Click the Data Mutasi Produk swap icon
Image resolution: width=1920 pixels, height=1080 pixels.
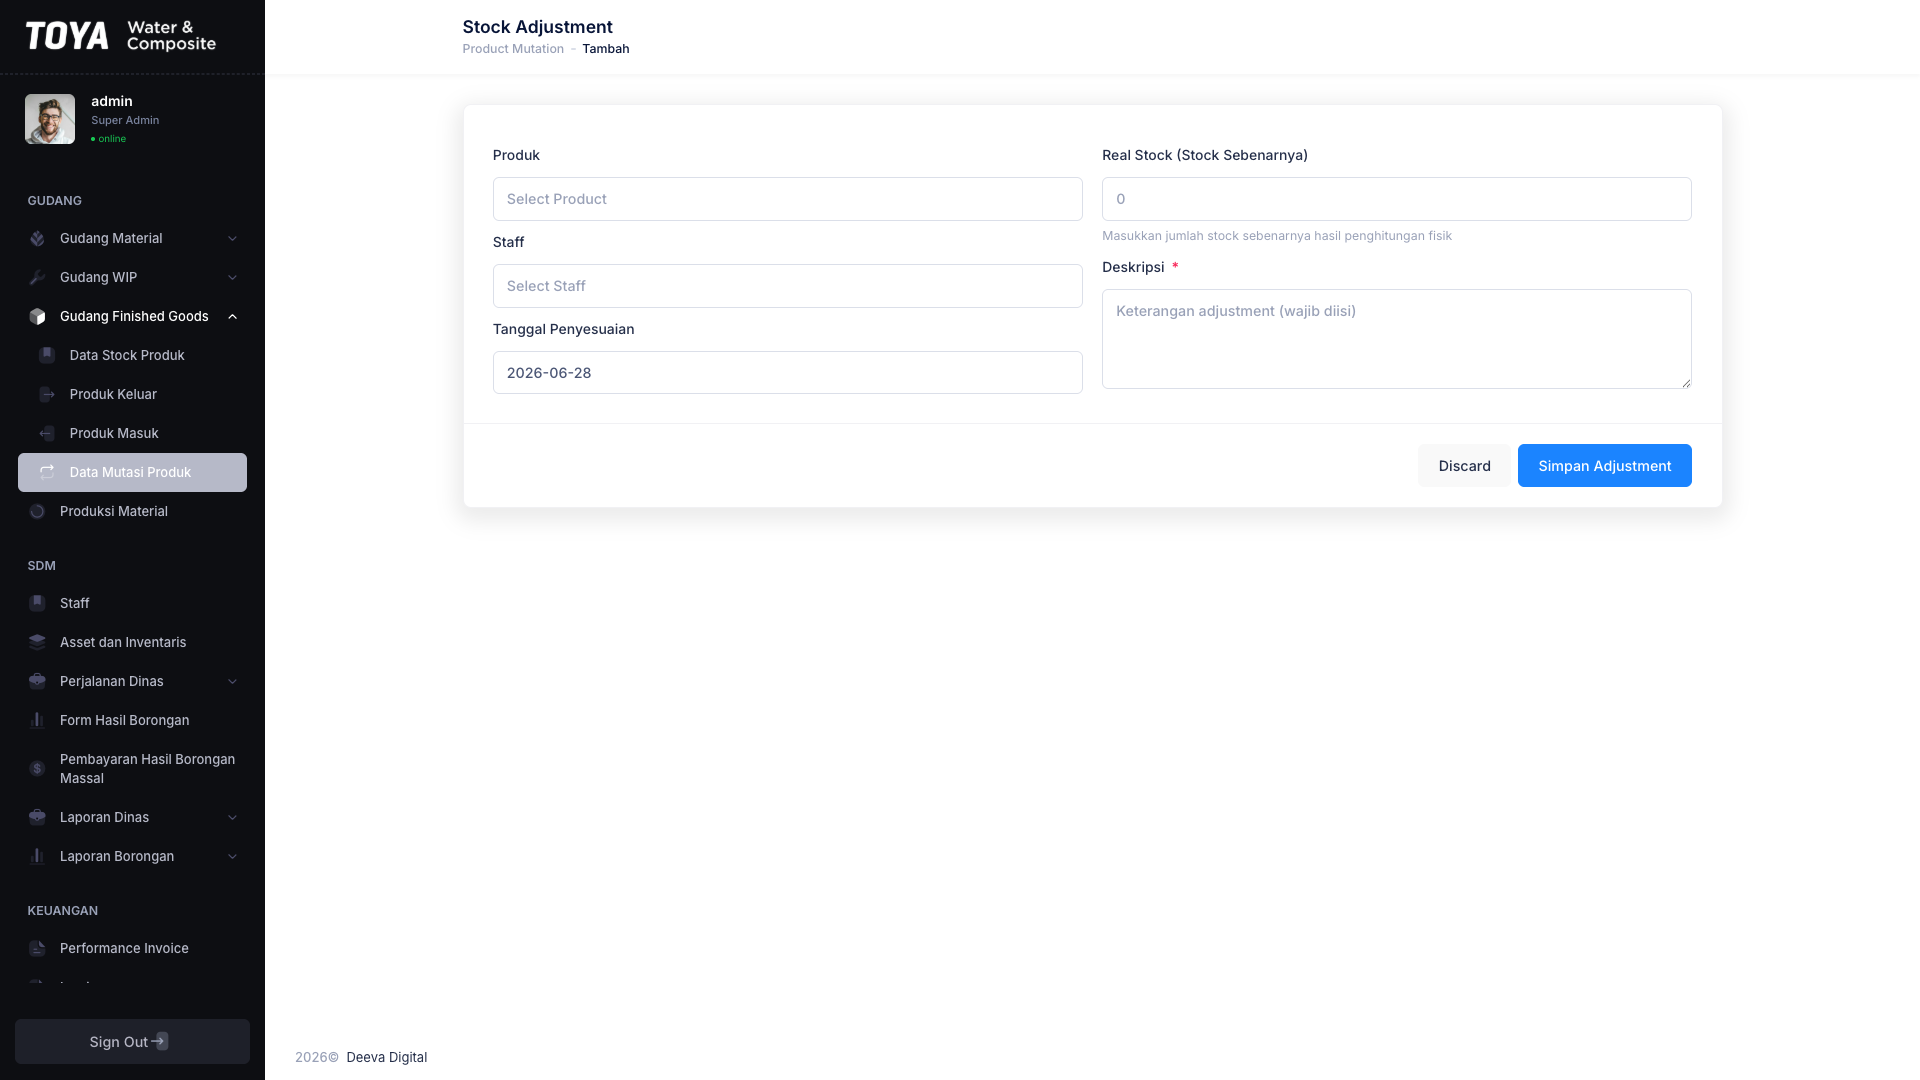[x=47, y=472]
